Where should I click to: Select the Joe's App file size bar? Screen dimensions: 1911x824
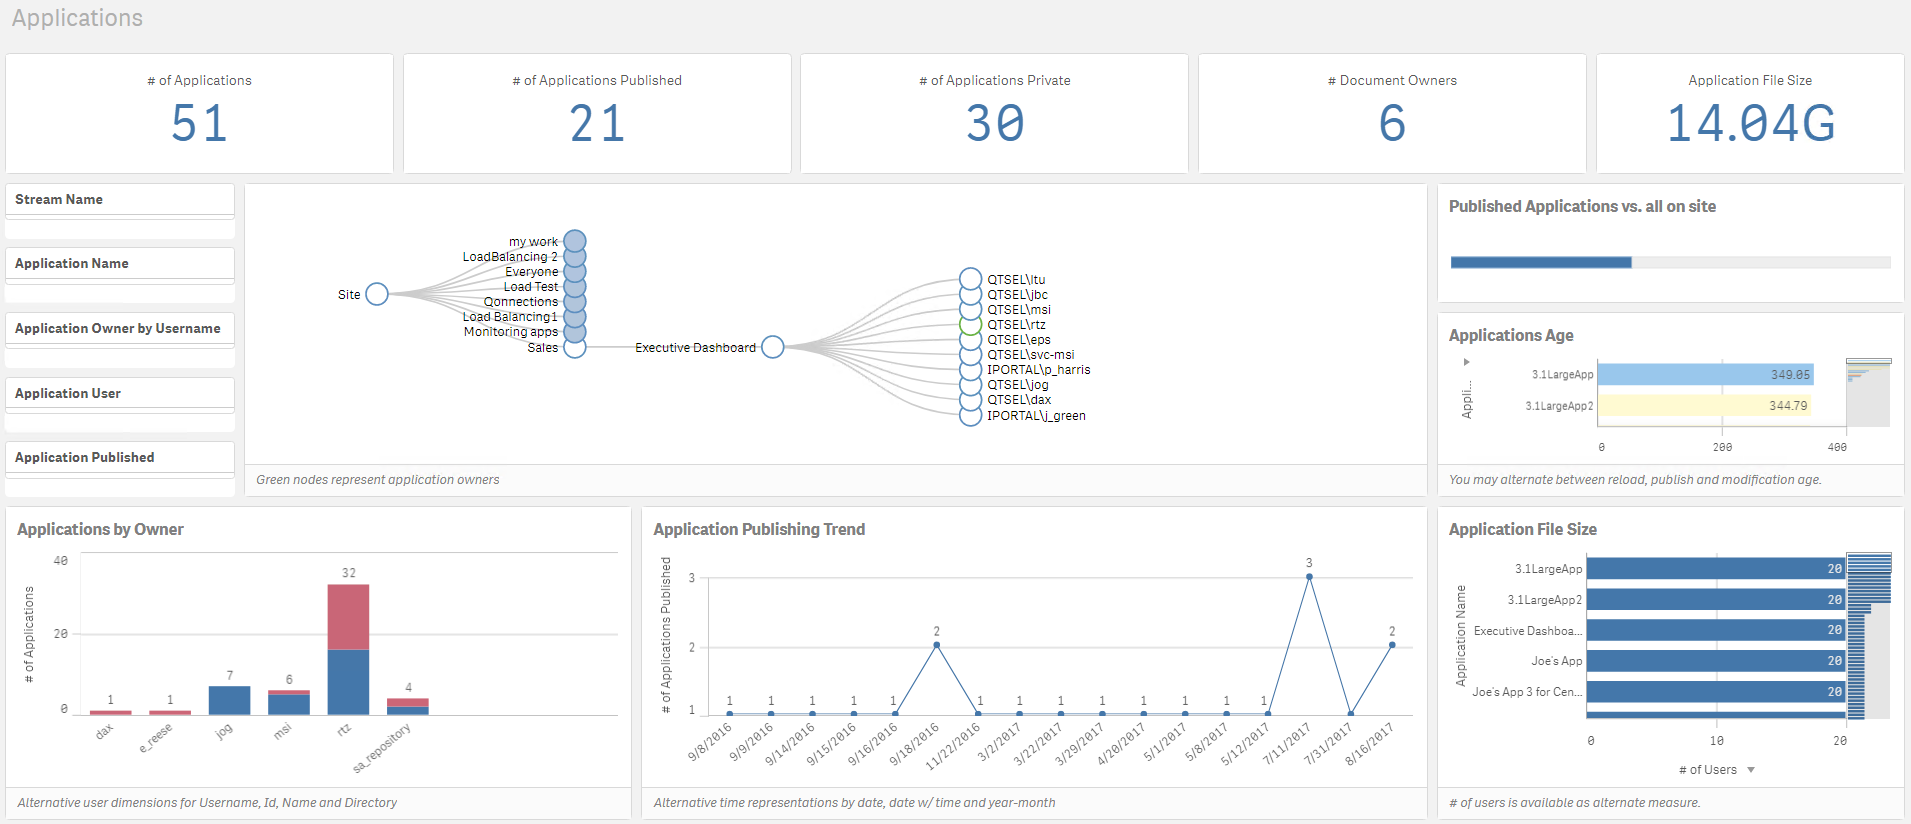1715,661
